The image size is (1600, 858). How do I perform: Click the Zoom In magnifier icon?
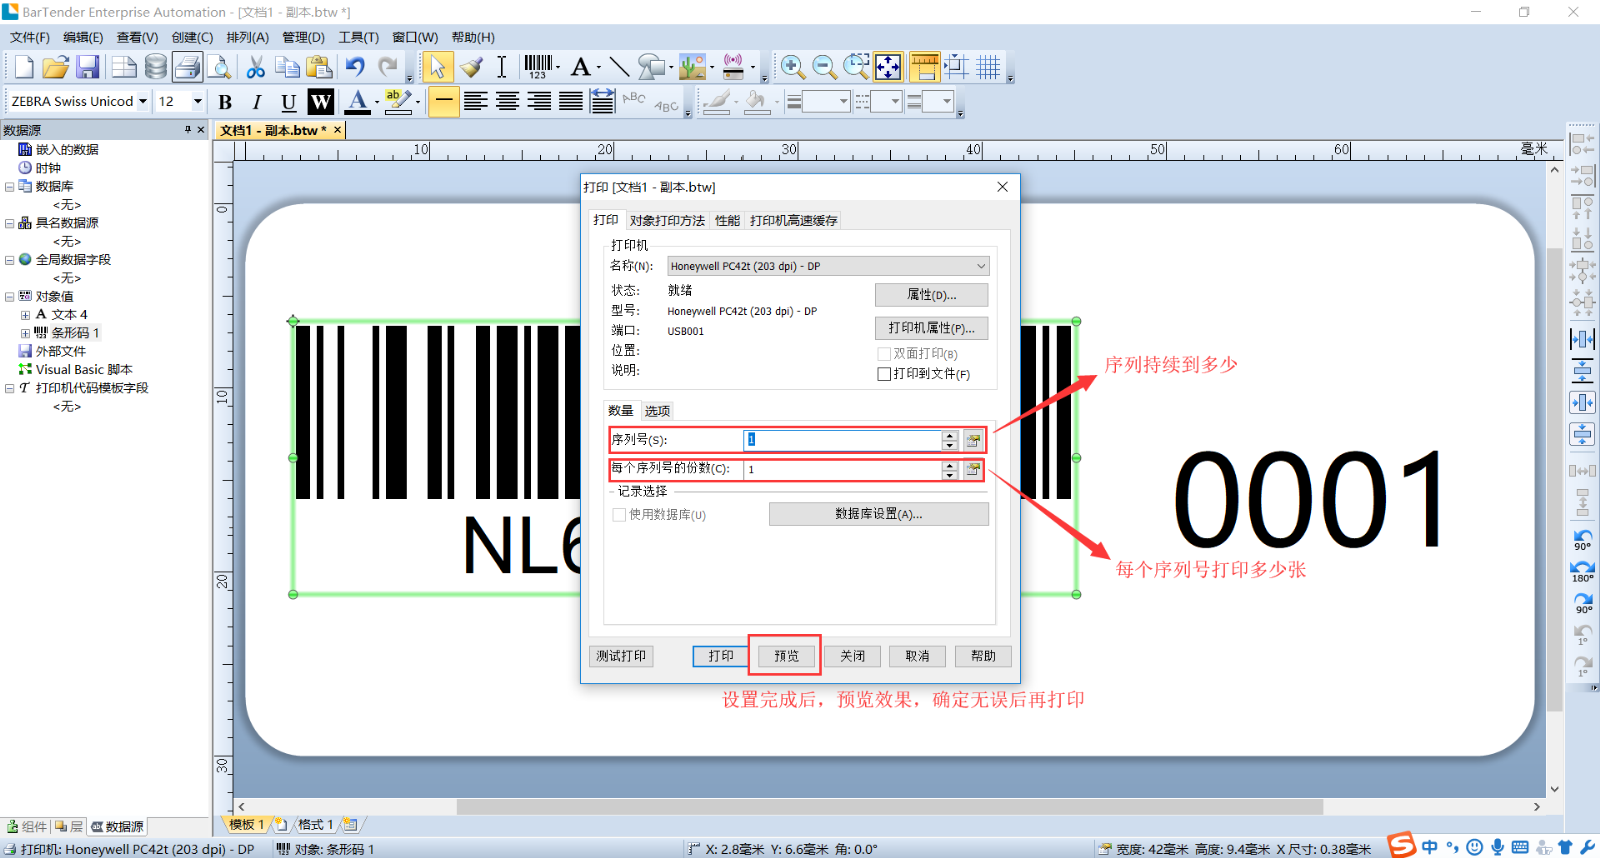coord(792,67)
